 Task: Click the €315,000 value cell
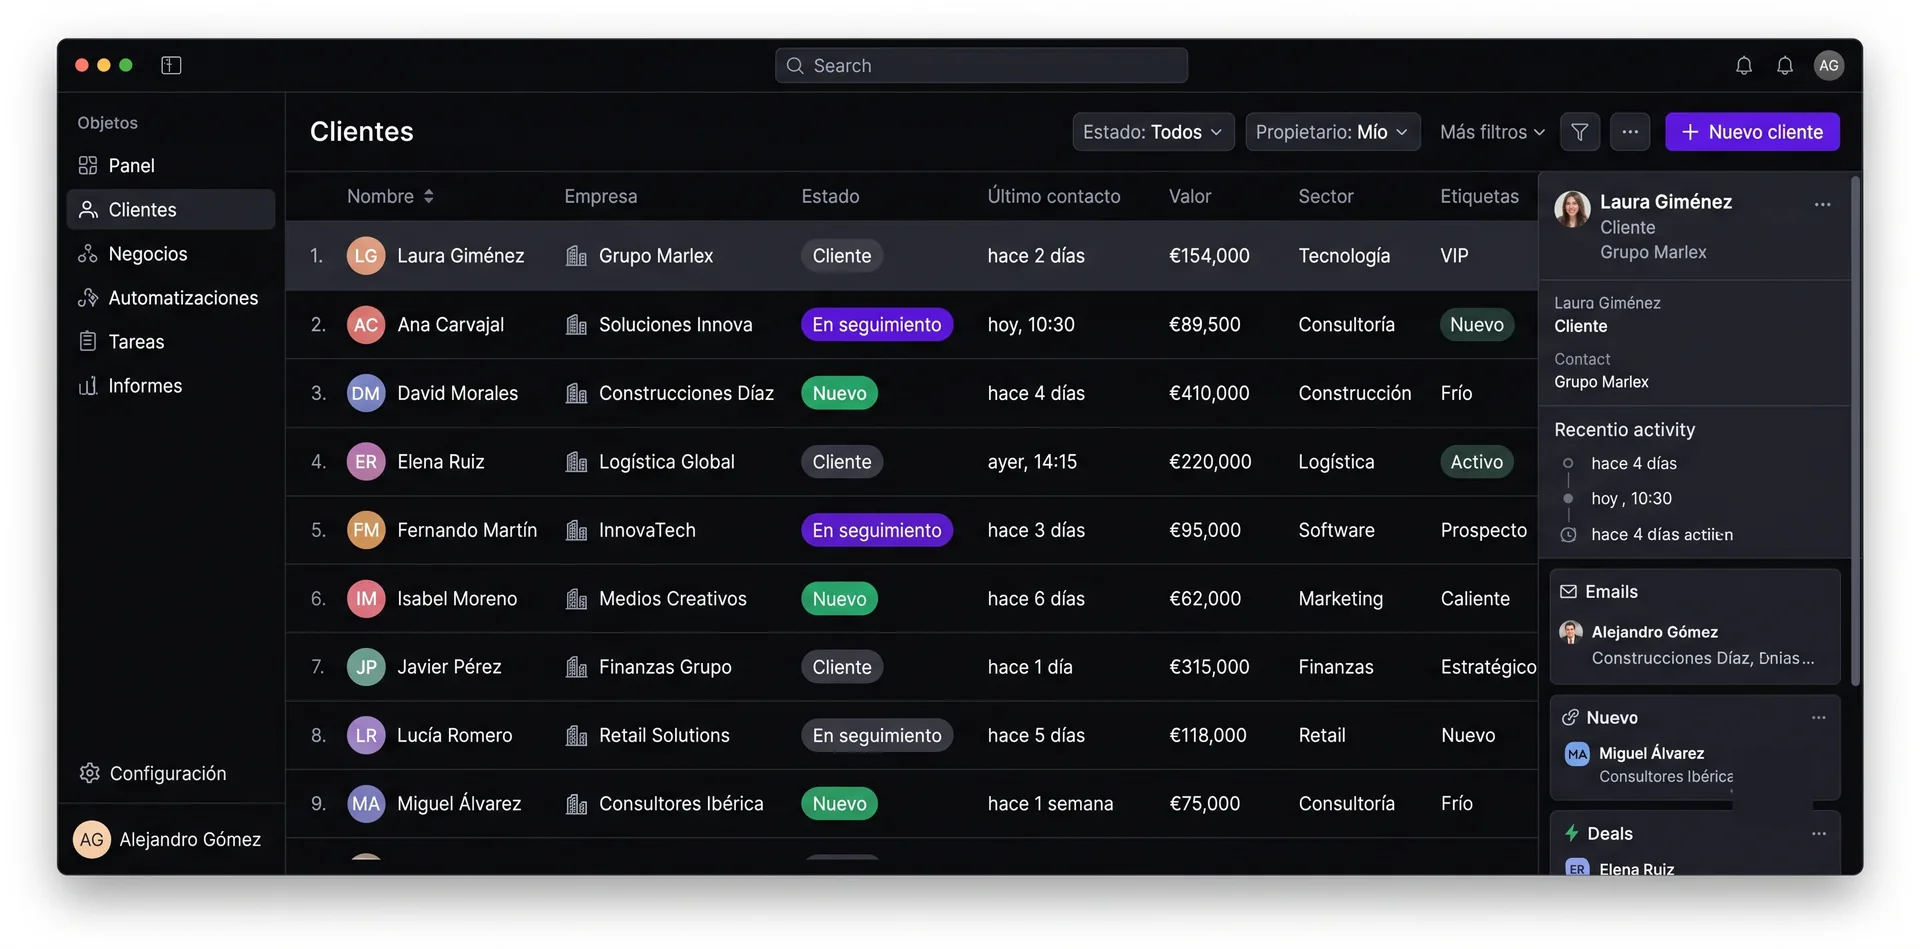[1209, 667]
